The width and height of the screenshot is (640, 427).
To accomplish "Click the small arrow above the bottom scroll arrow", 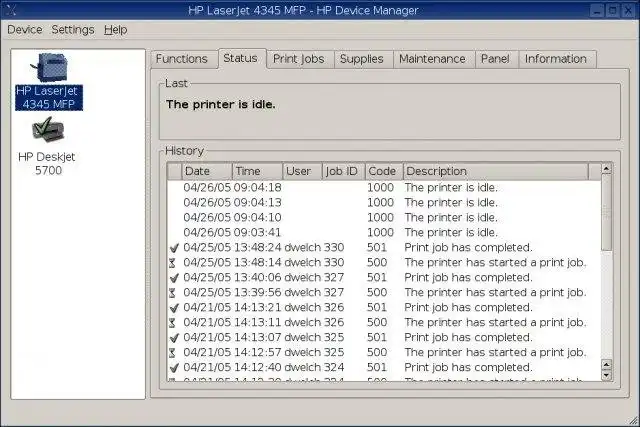I will 607,365.
